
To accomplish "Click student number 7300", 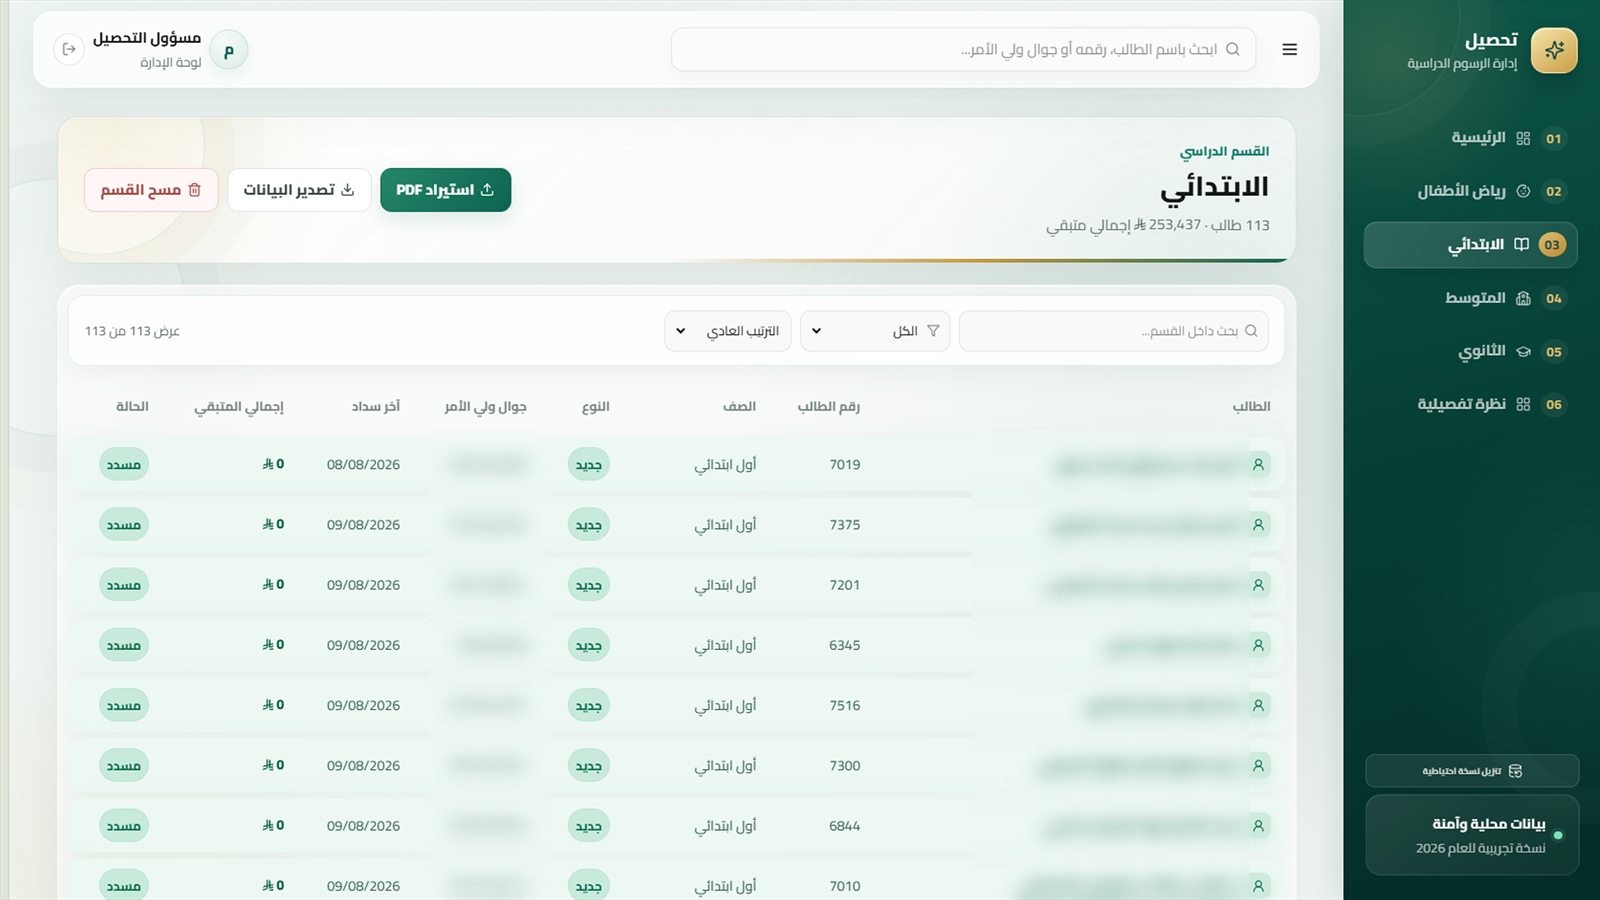I will pyautogui.click(x=845, y=765).
